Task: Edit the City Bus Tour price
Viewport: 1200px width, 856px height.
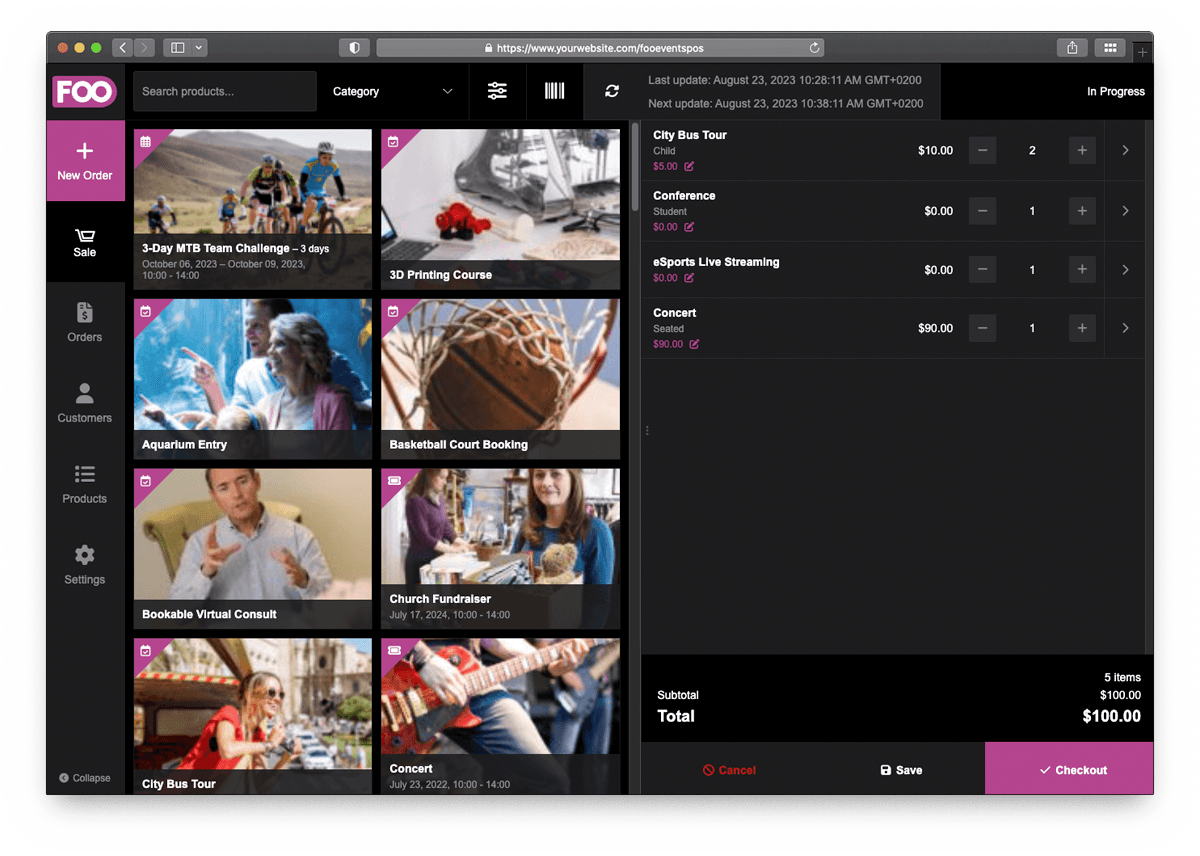Action: click(689, 167)
